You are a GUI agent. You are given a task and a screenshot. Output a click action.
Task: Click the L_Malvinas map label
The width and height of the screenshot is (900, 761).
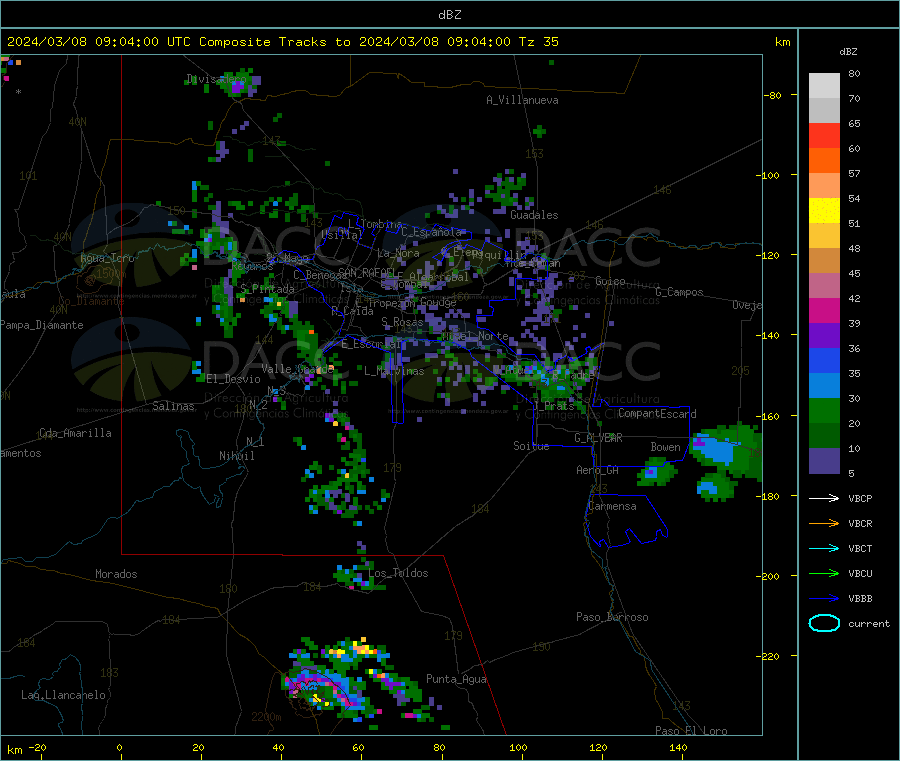[x=394, y=371]
